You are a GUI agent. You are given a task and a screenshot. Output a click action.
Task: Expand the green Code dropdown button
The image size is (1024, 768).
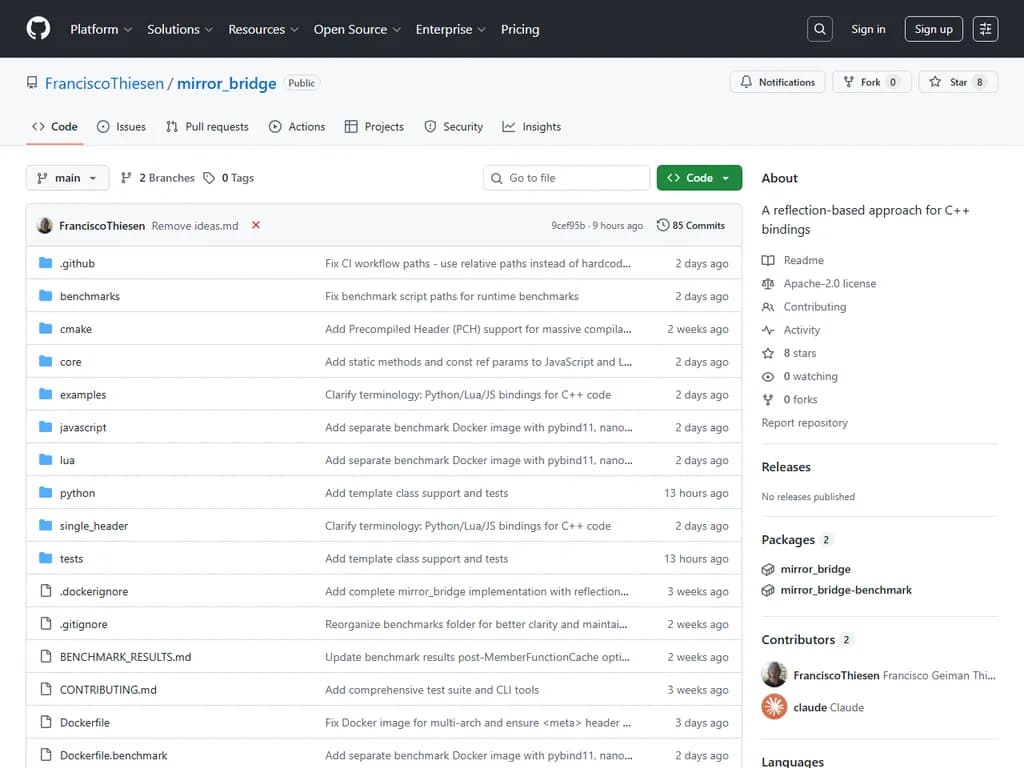(699, 178)
